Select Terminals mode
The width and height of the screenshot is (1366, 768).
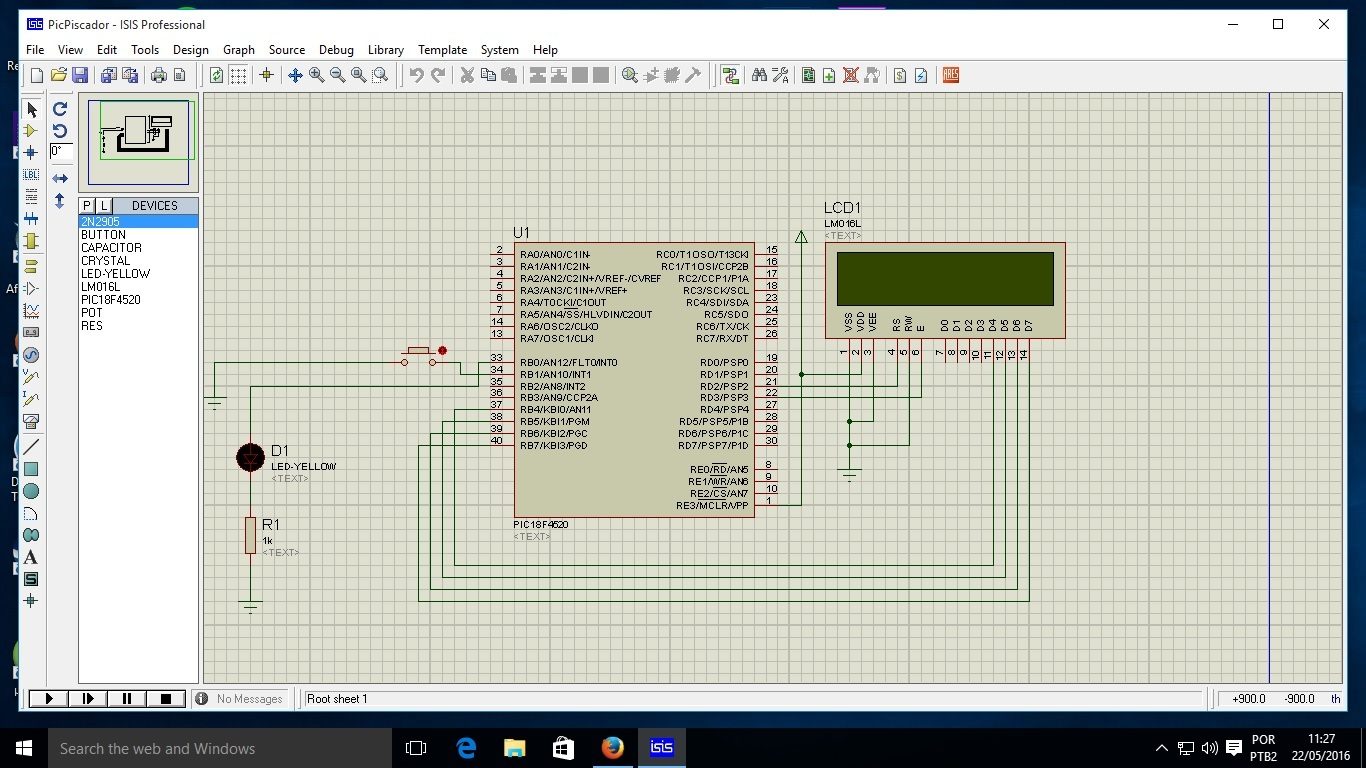31,266
